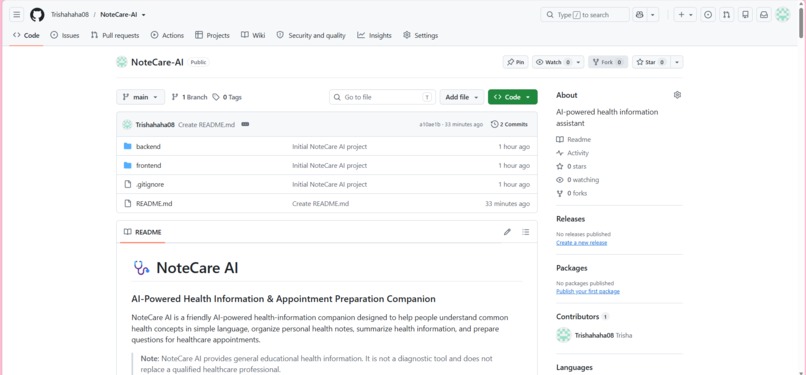Open commit hash a10ae1b
The height and width of the screenshot is (375, 806).
[x=430, y=124]
